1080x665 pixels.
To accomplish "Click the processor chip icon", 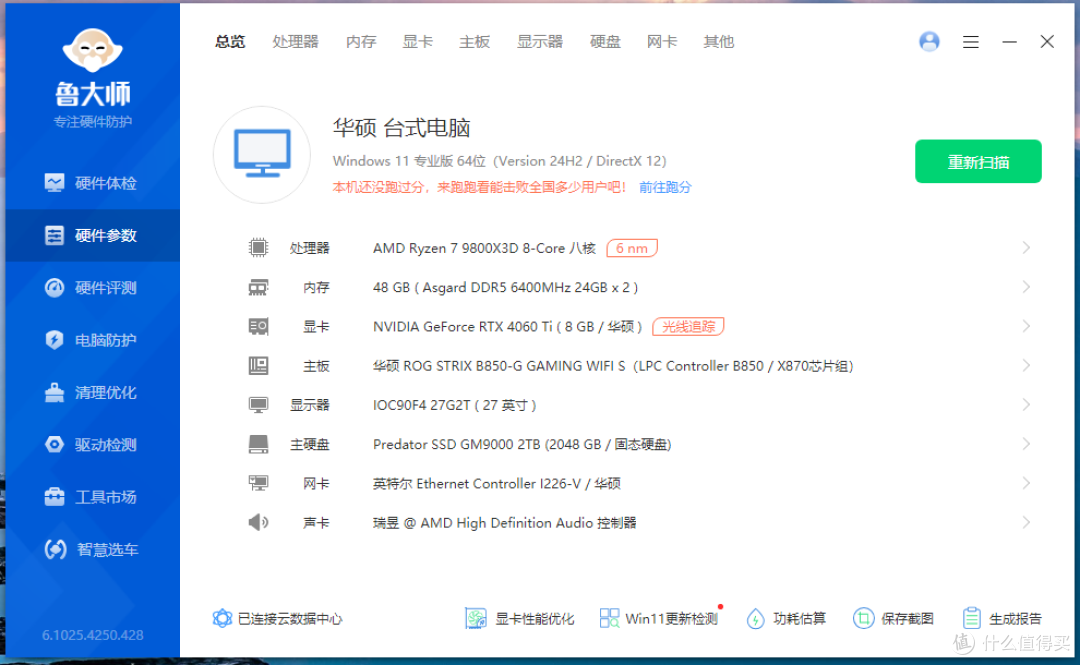I will click(258, 247).
